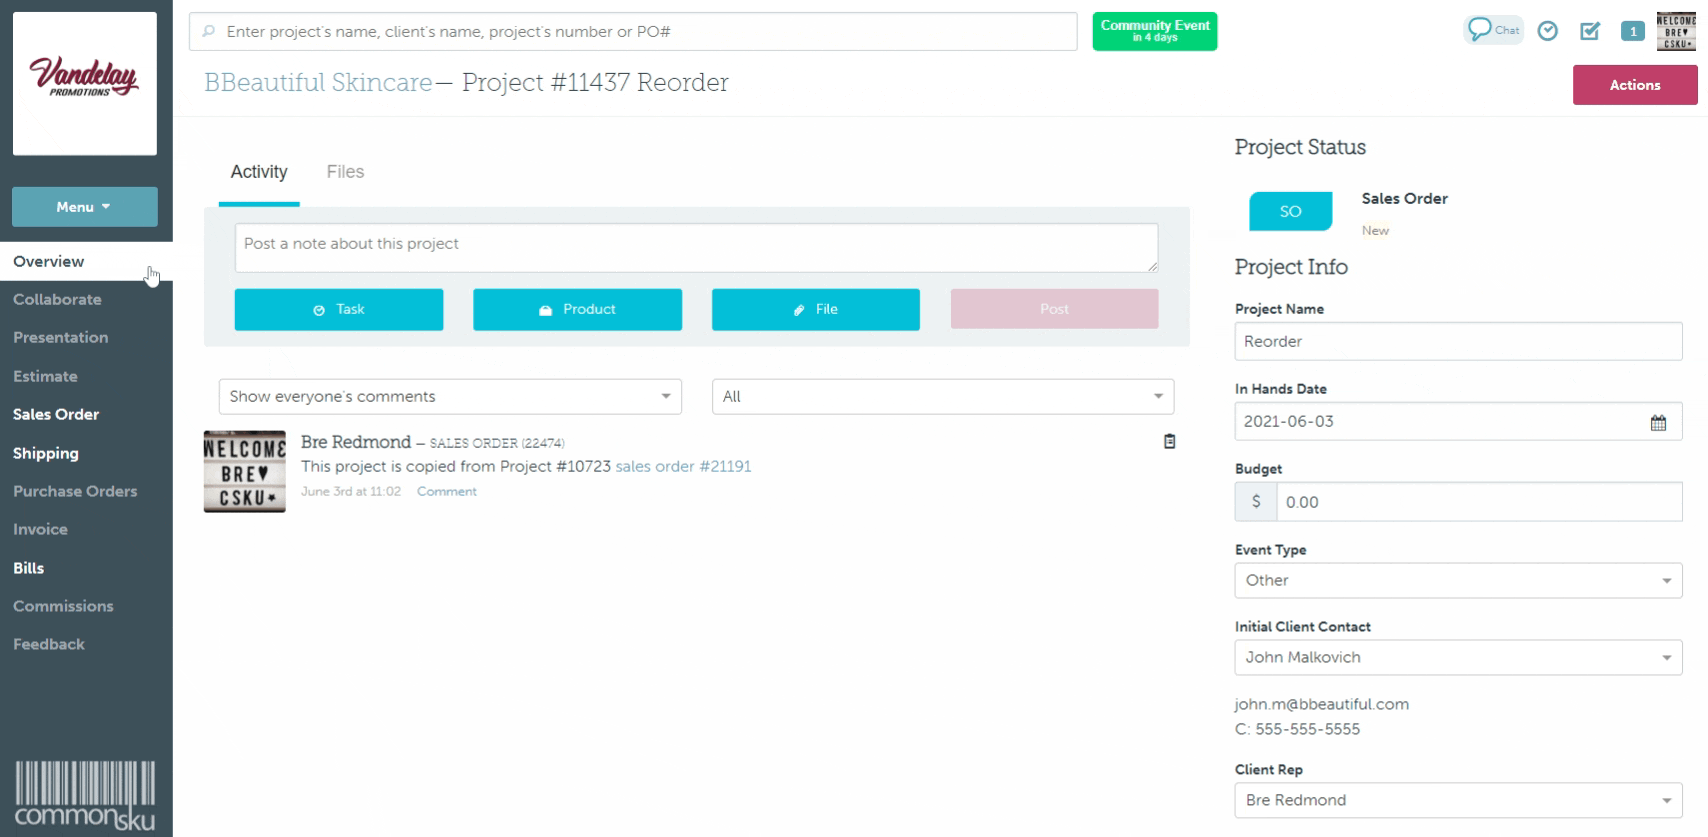Go to Sales Order in sidebar
The height and width of the screenshot is (837, 1708).
[56, 415]
